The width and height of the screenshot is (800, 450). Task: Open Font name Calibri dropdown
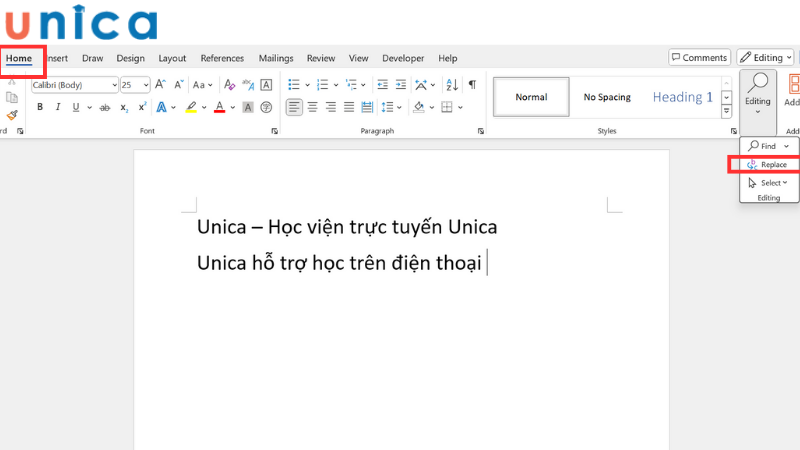(x=114, y=85)
